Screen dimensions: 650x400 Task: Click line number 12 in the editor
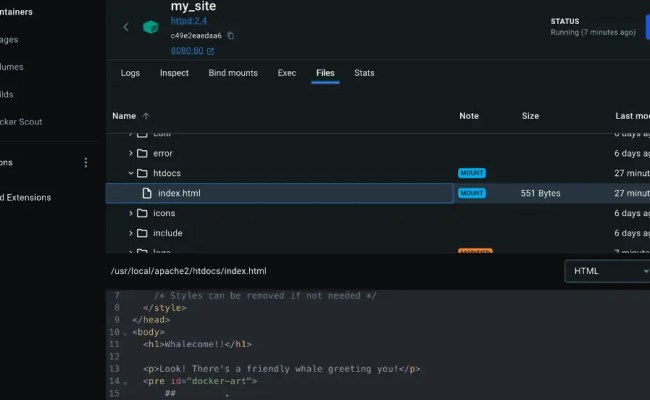114,357
